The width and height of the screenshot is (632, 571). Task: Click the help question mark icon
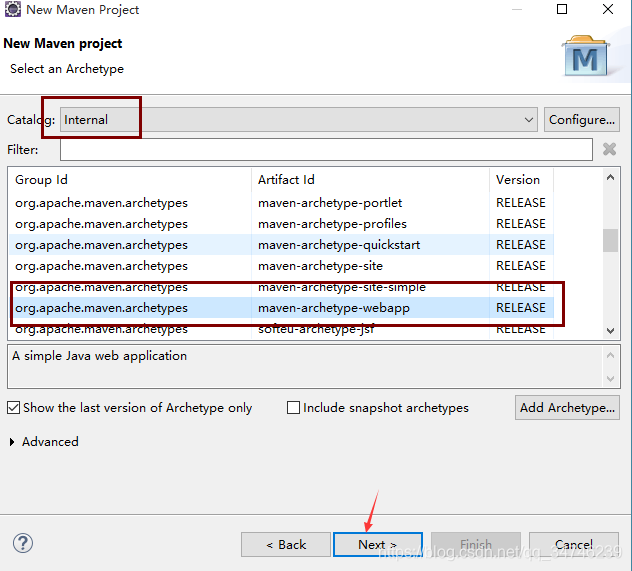tap(23, 543)
